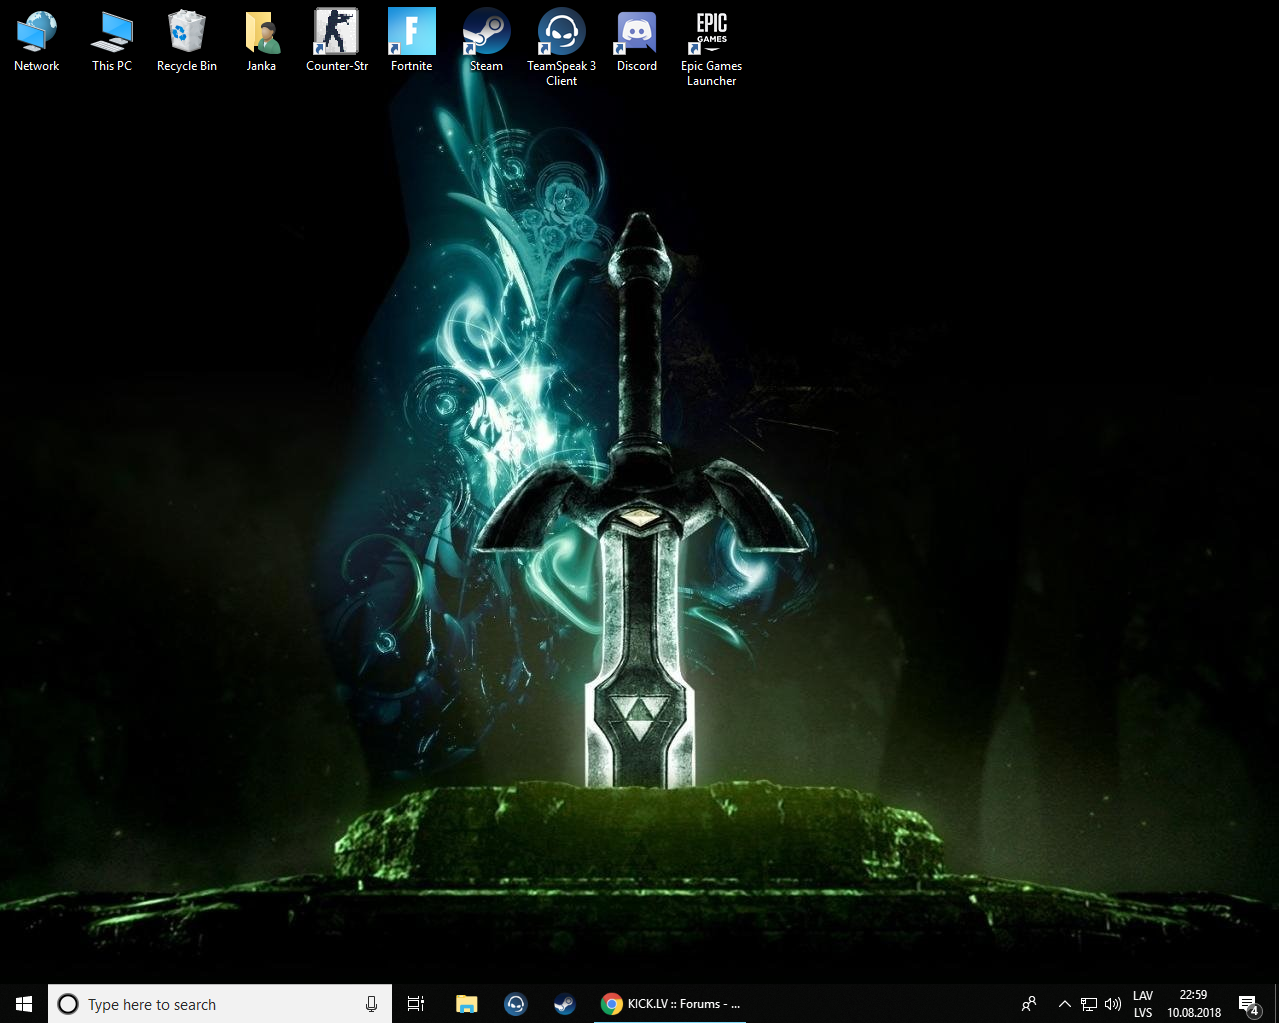The image size is (1279, 1023).
Task: Open the Steam taskbar icon
Action: [x=564, y=1004]
